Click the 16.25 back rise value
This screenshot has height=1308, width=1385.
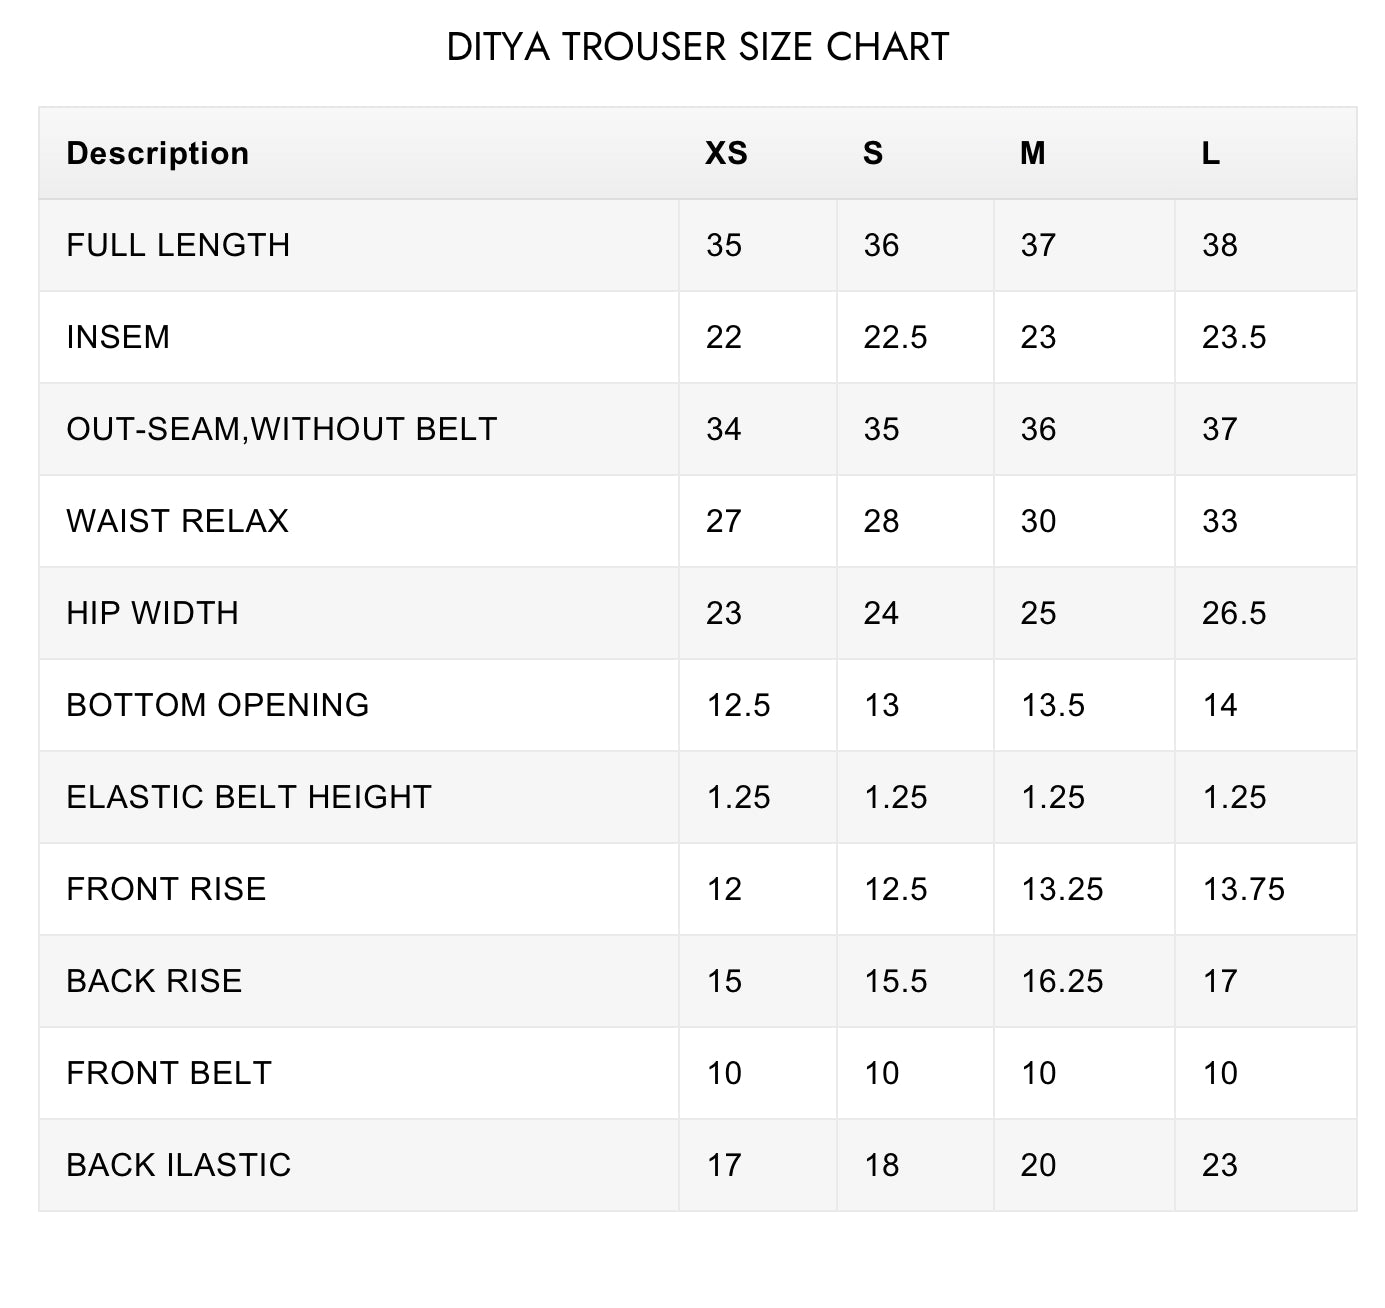(1062, 981)
